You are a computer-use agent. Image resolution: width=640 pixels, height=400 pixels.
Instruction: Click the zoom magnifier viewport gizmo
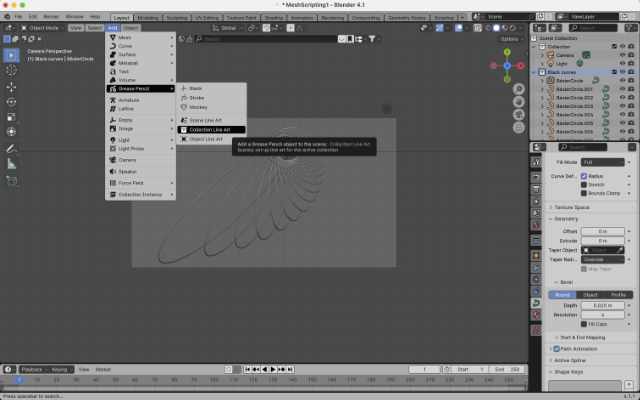point(519,89)
